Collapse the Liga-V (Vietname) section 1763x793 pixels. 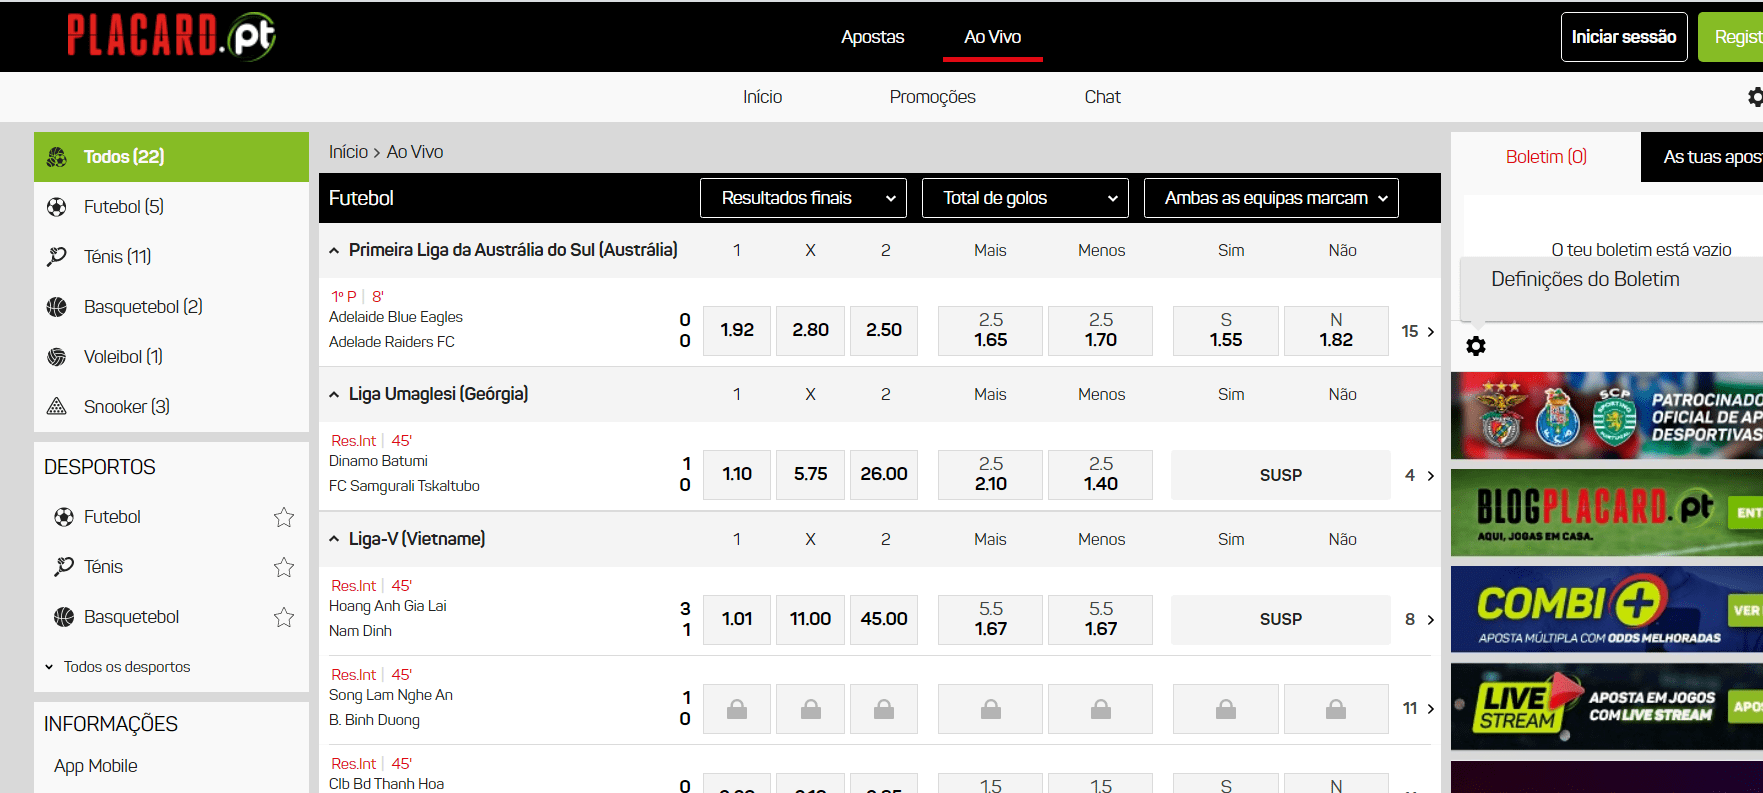(334, 540)
